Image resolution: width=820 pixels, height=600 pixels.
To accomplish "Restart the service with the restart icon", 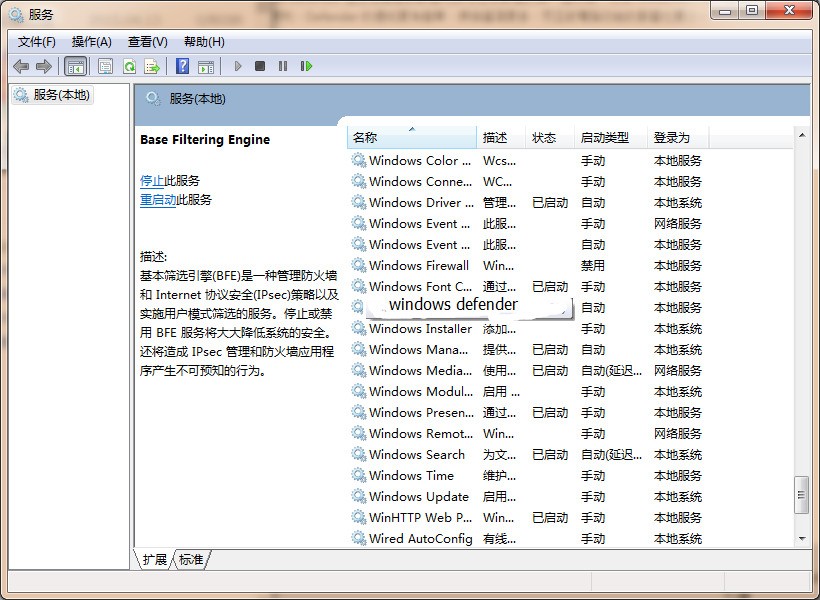I will (x=306, y=66).
